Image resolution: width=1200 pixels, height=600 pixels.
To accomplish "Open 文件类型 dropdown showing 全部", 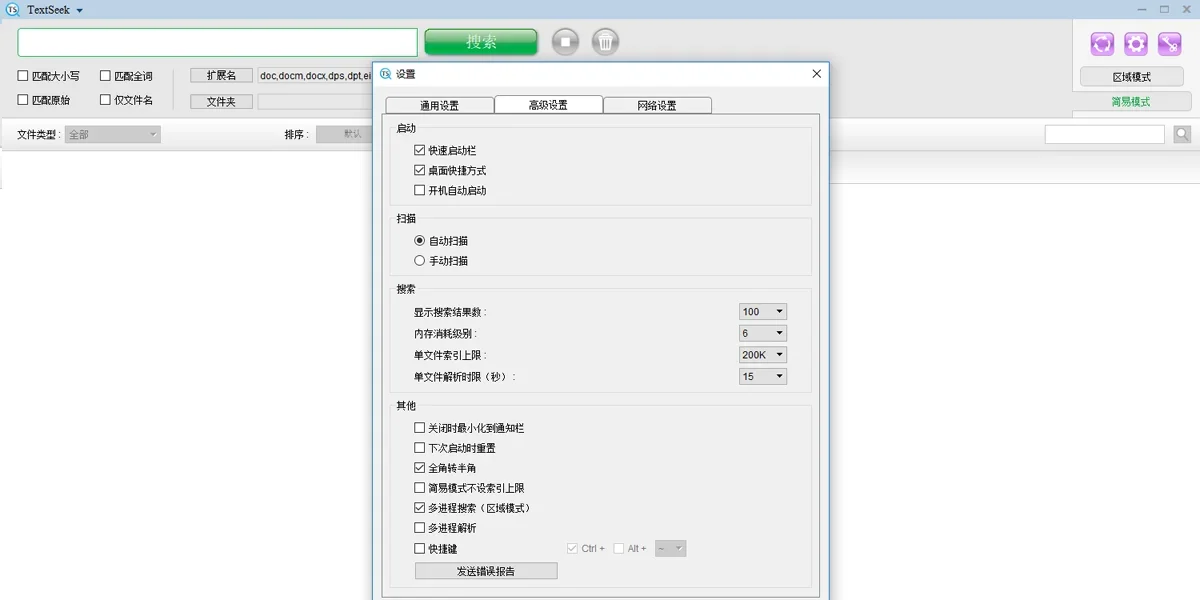I will tap(113, 134).
